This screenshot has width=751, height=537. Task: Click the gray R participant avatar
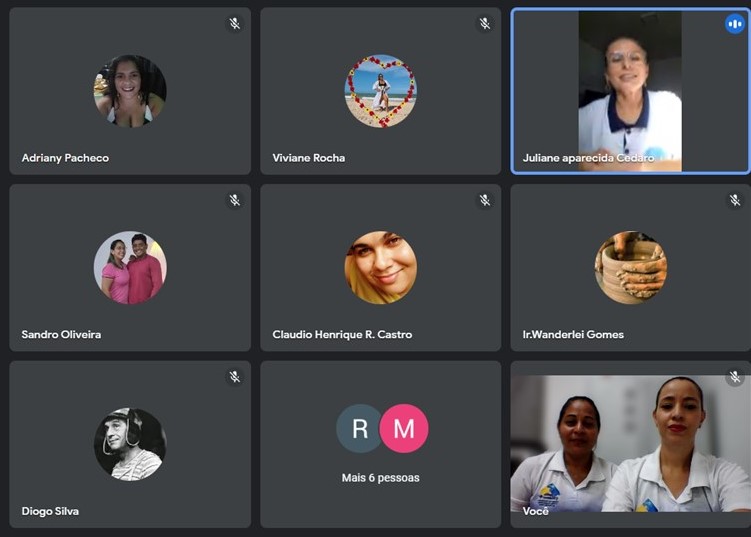(360, 429)
